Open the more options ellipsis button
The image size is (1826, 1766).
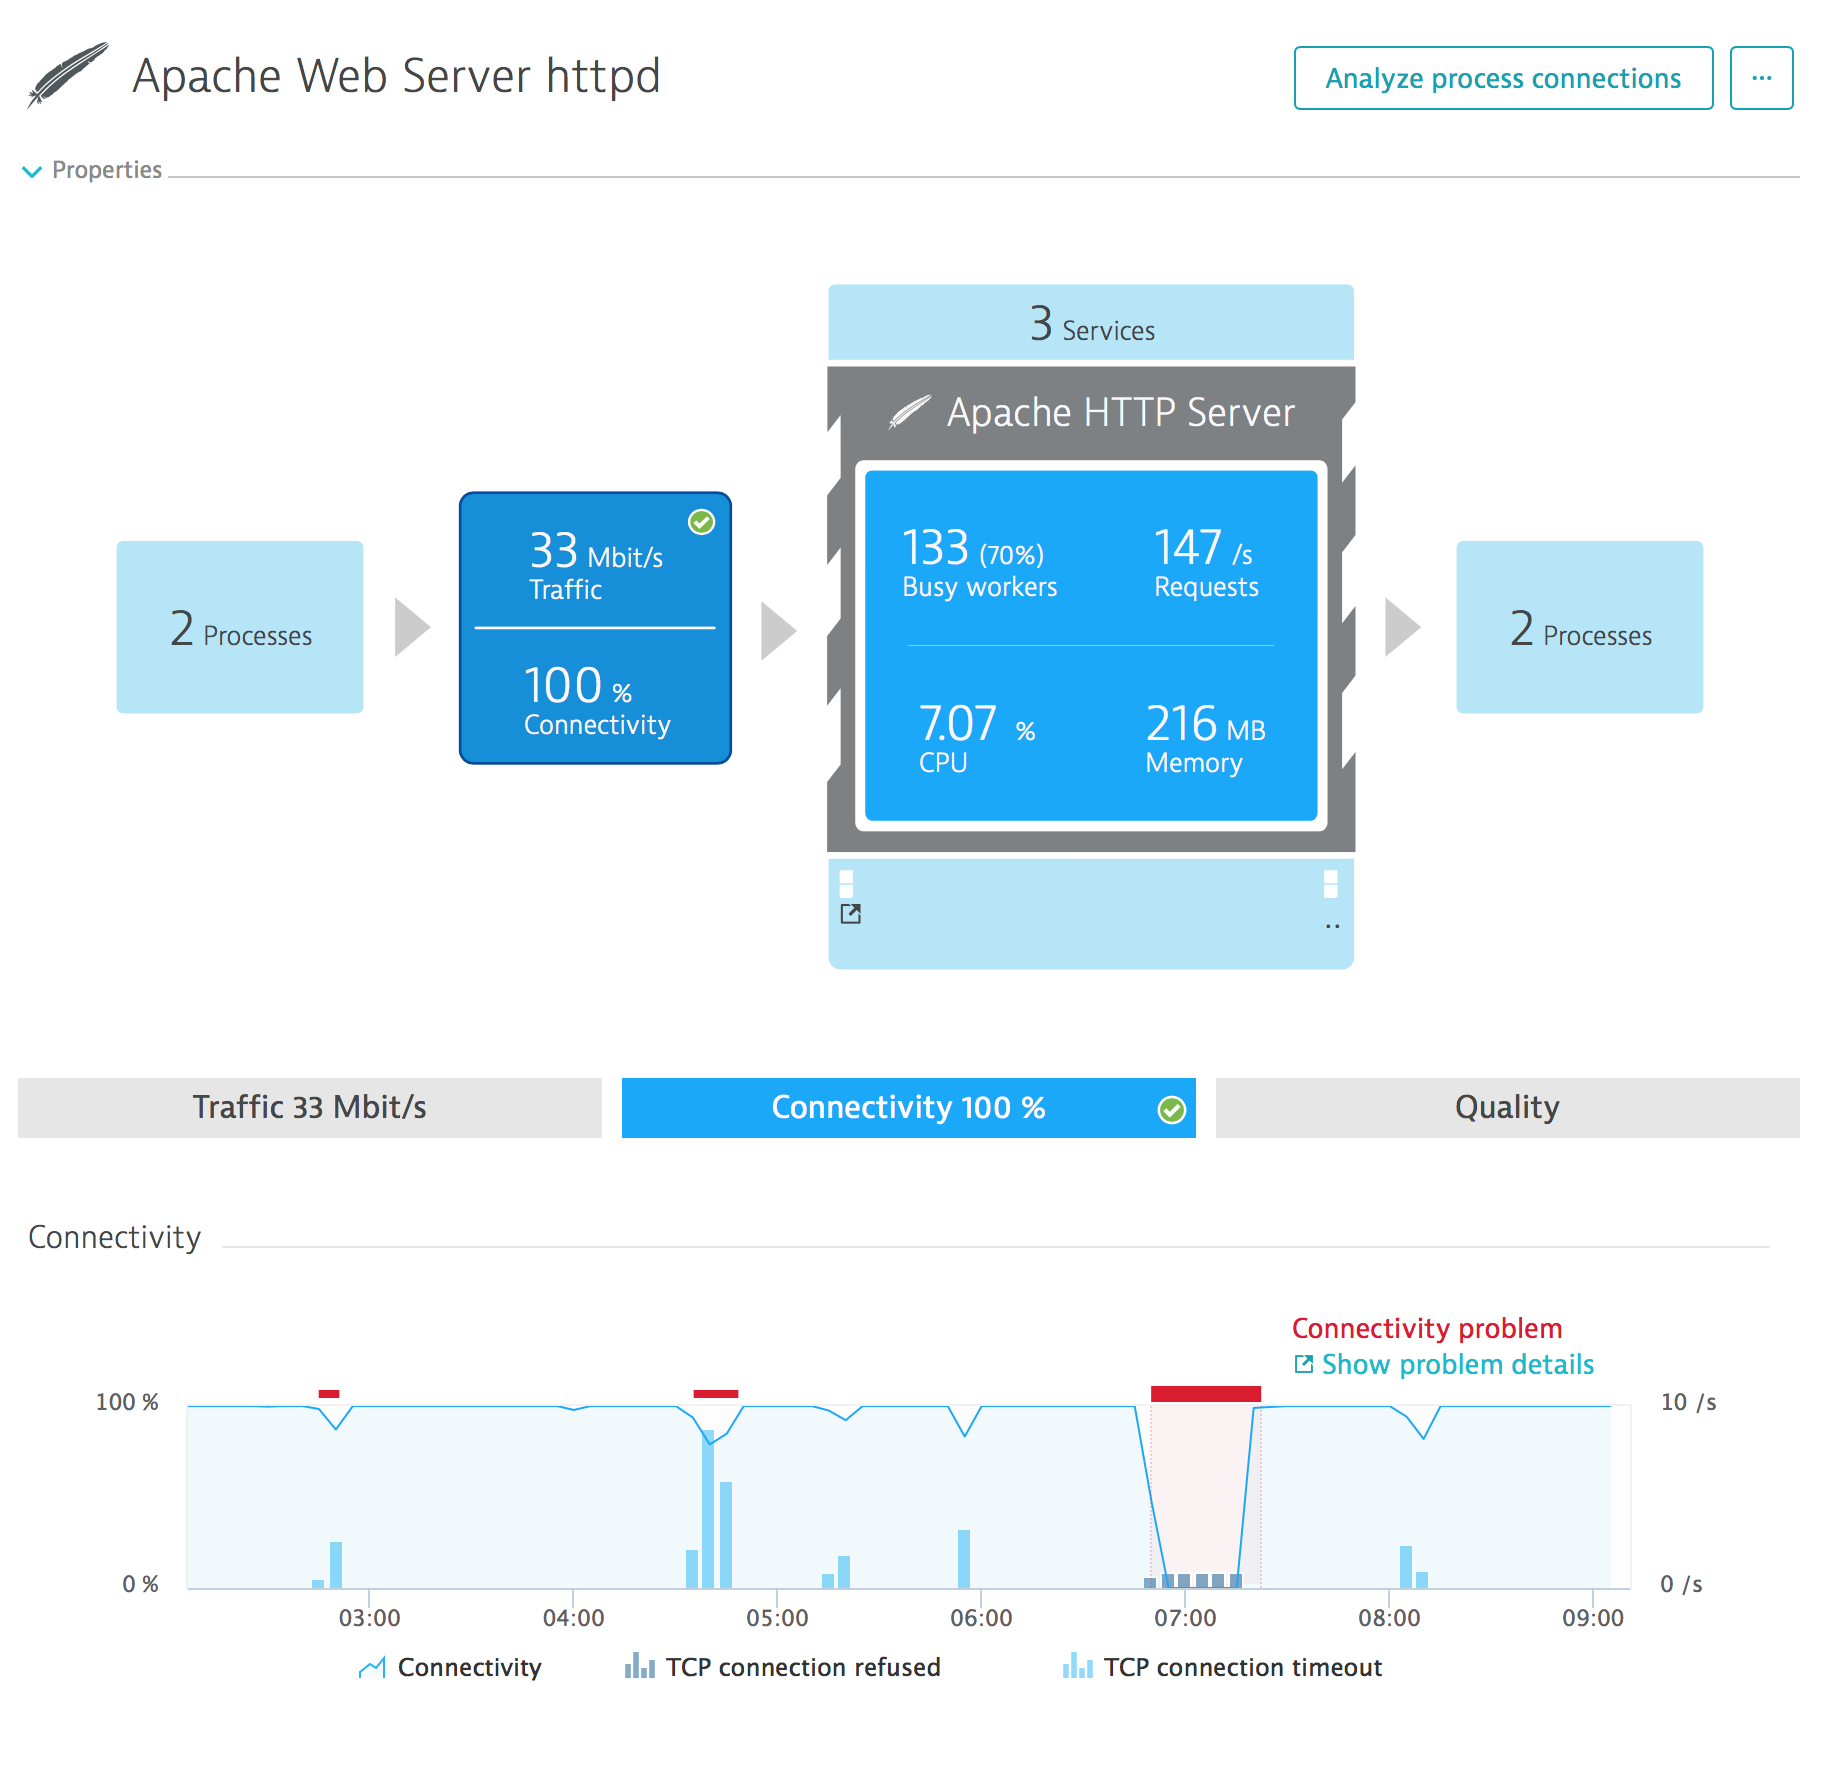pos(1761,78)
